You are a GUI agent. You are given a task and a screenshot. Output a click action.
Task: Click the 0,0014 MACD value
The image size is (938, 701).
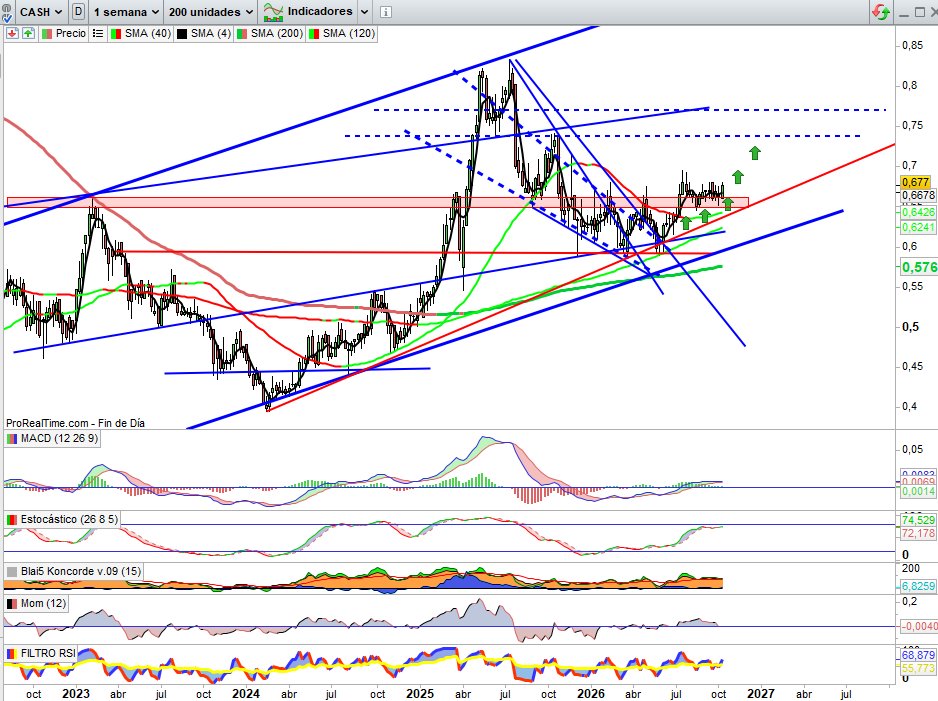point(918,492)
